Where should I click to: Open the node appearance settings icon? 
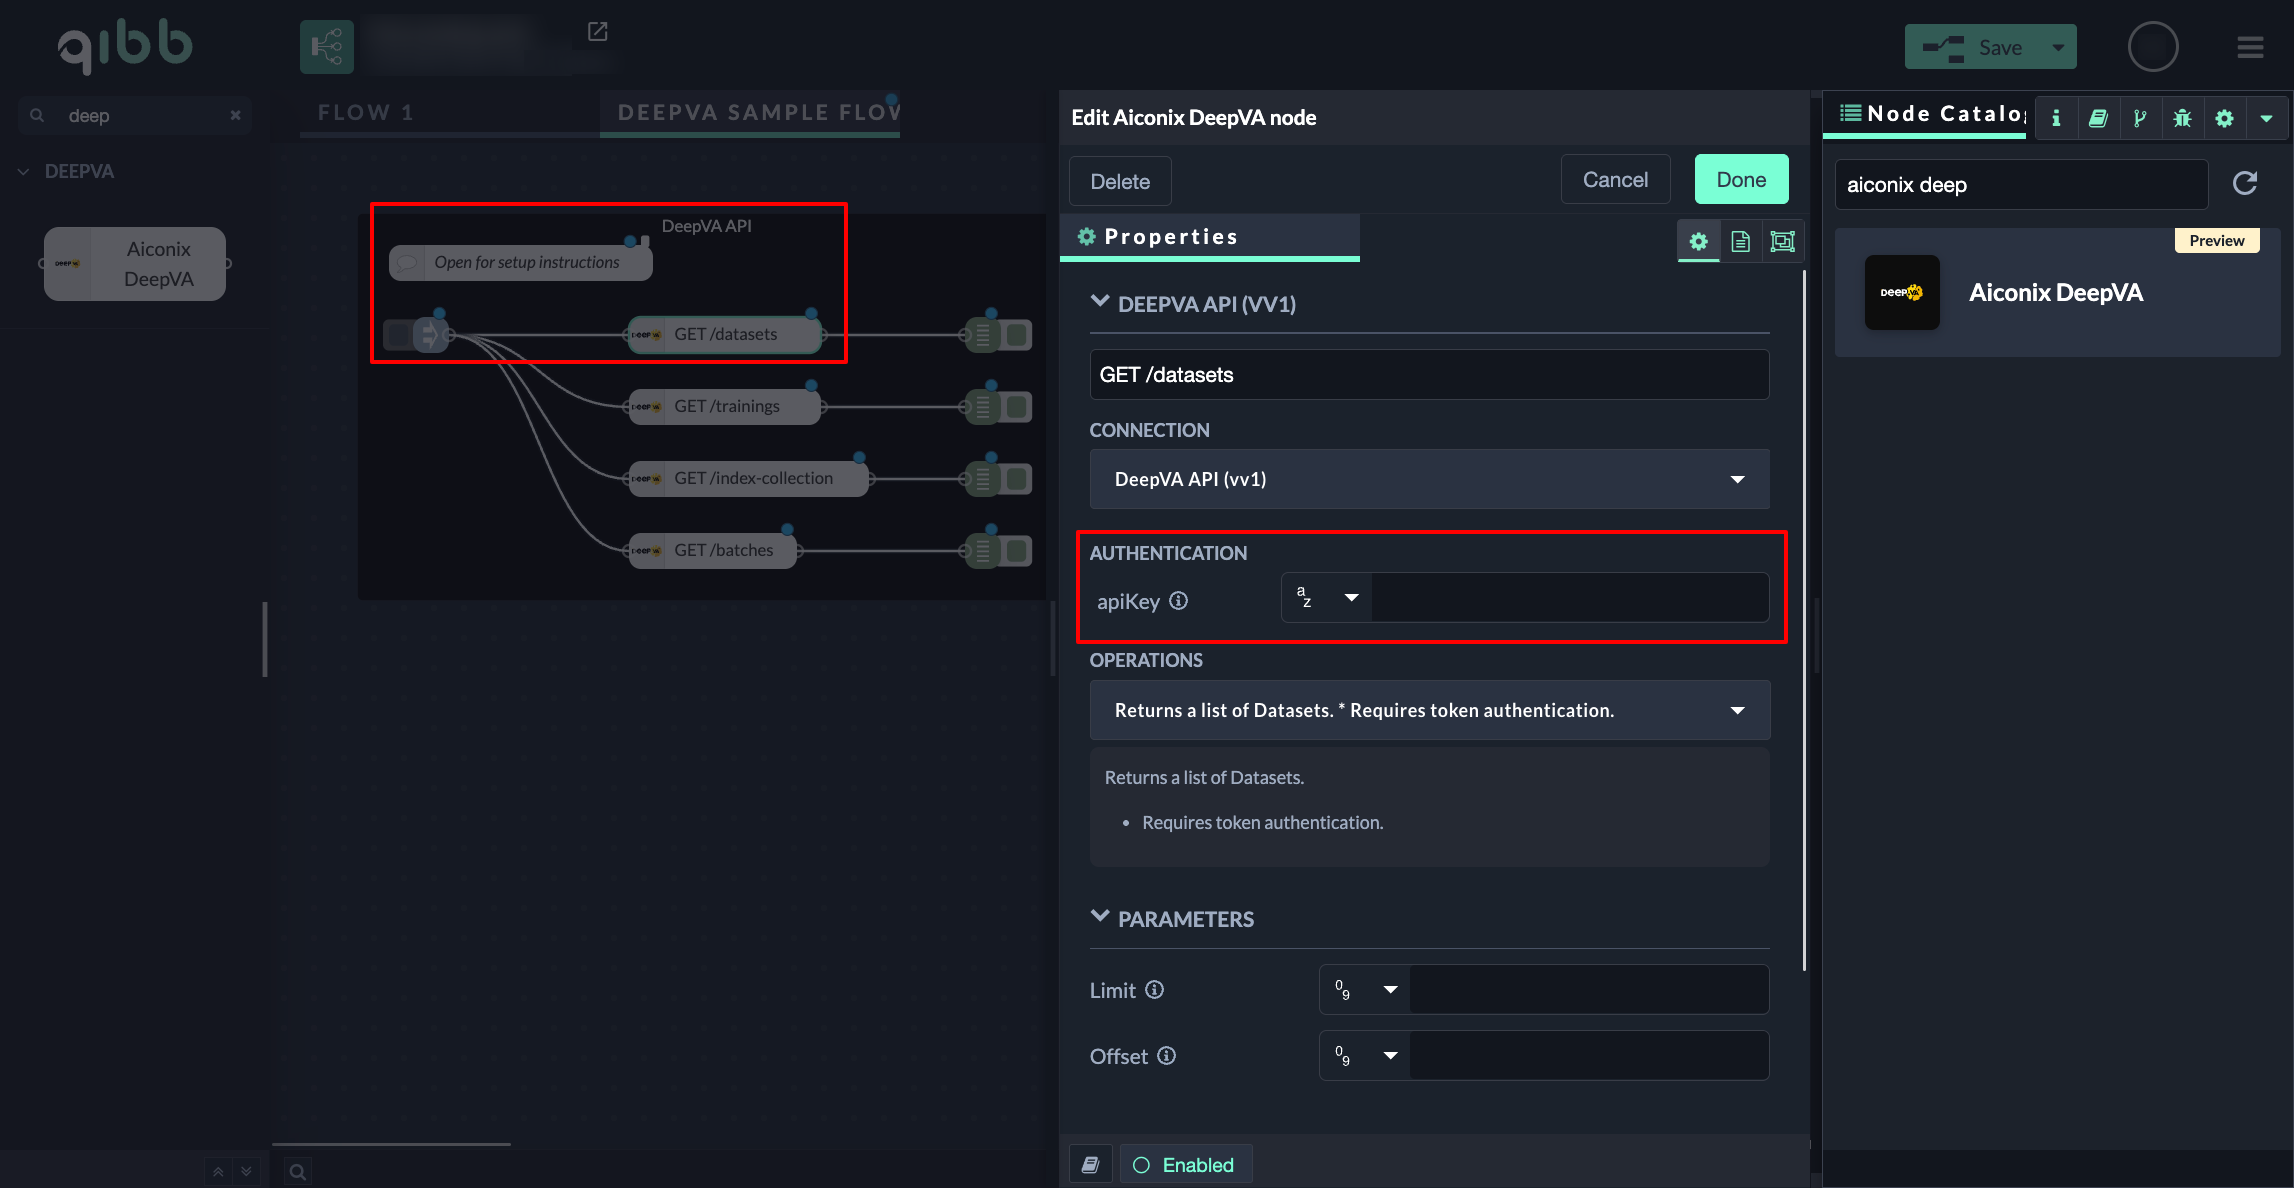coord(1782,241)
